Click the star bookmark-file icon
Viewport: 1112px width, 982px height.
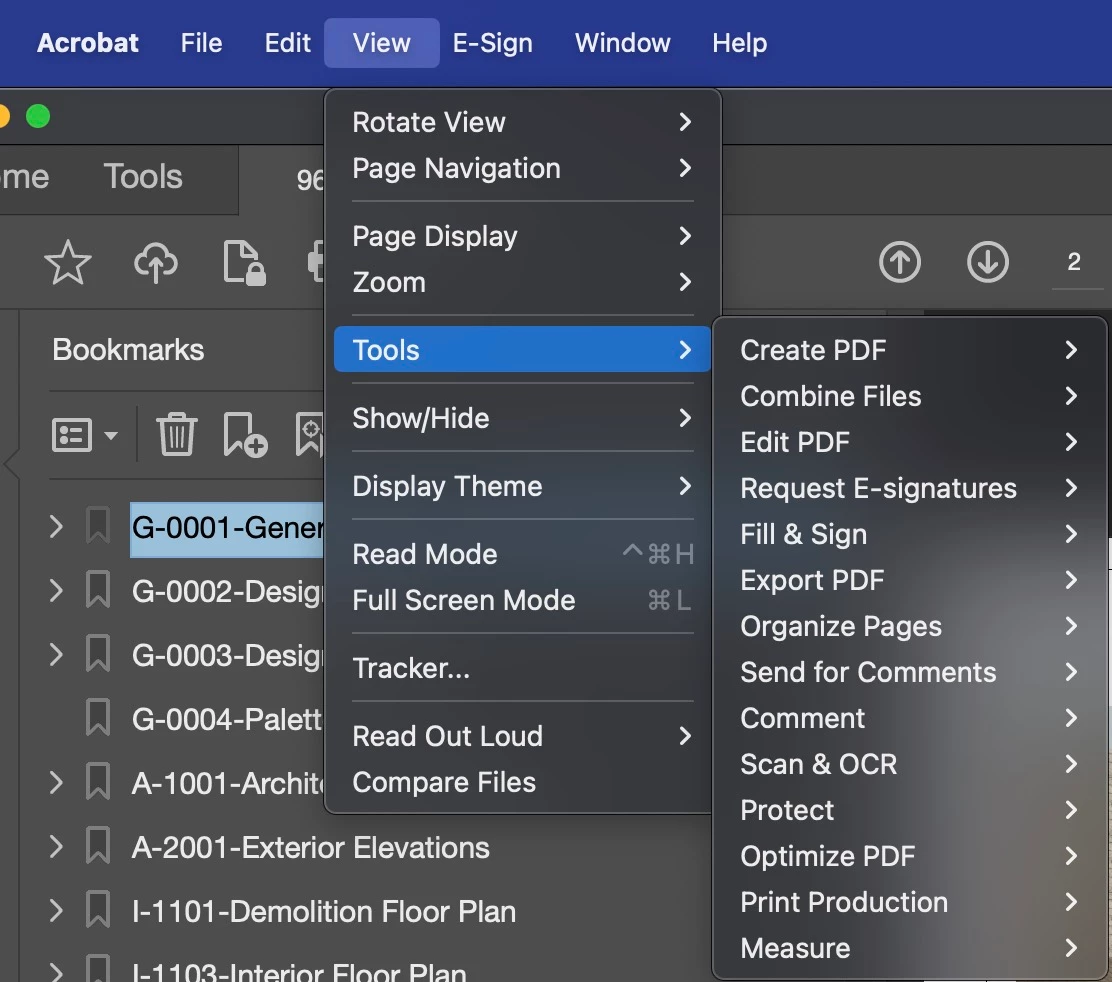pyautogui.click(x=68, y=262)
